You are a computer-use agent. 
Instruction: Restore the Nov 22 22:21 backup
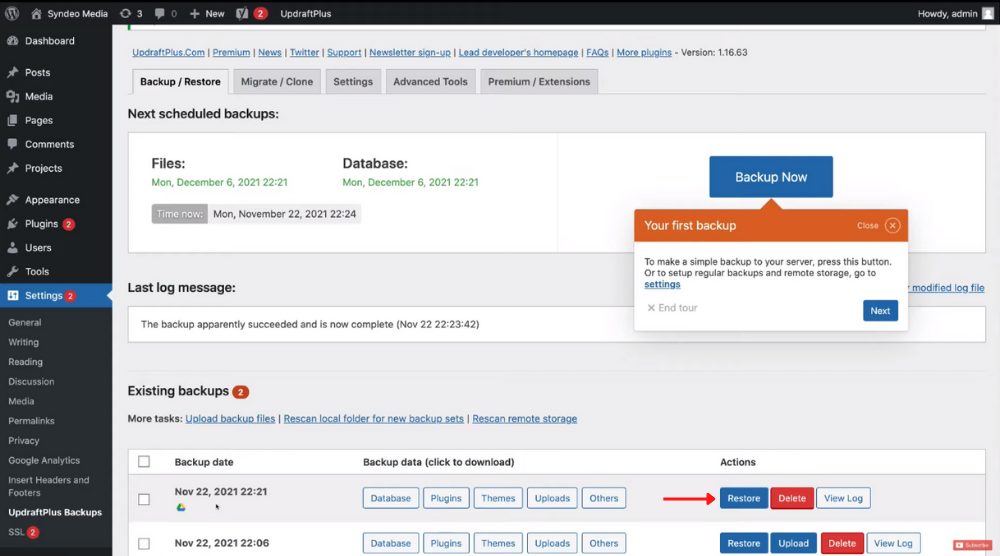tap(744, 498)
